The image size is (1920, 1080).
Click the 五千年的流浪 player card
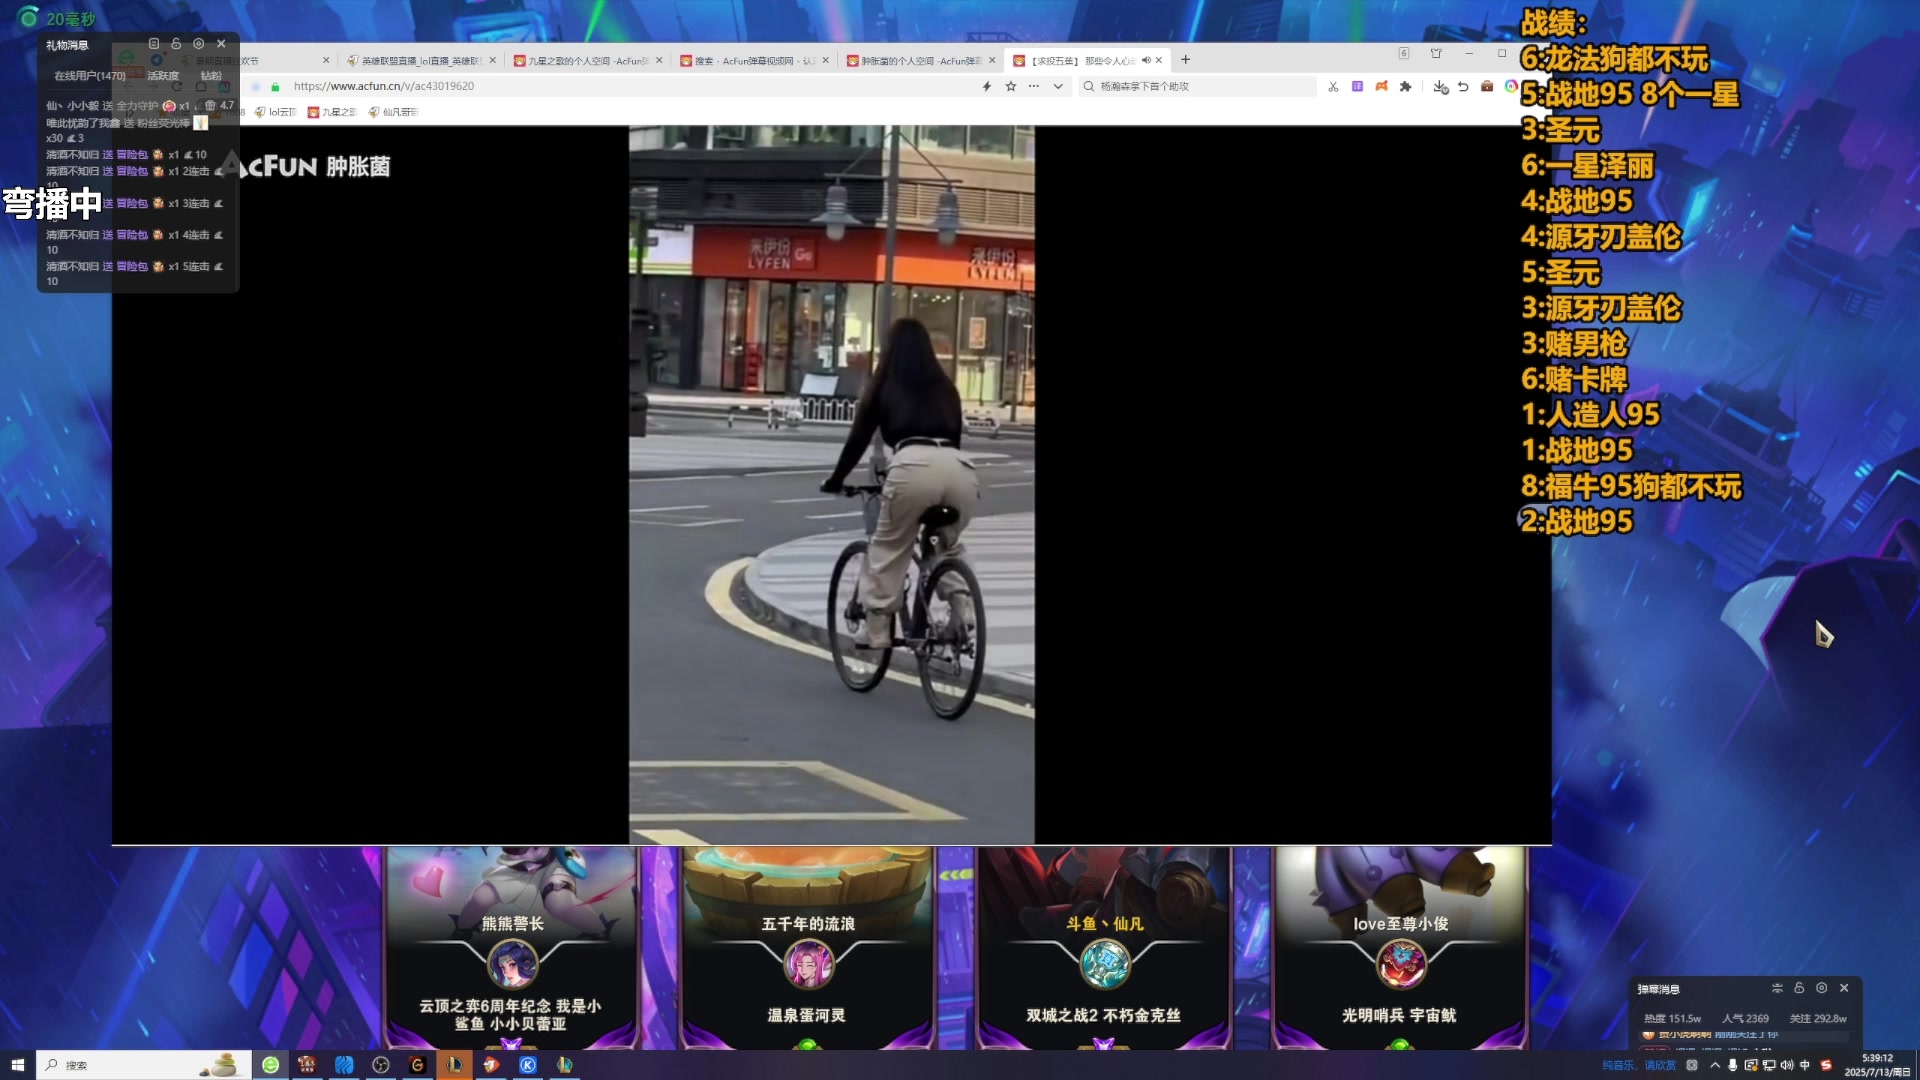(x=808, y=948)
